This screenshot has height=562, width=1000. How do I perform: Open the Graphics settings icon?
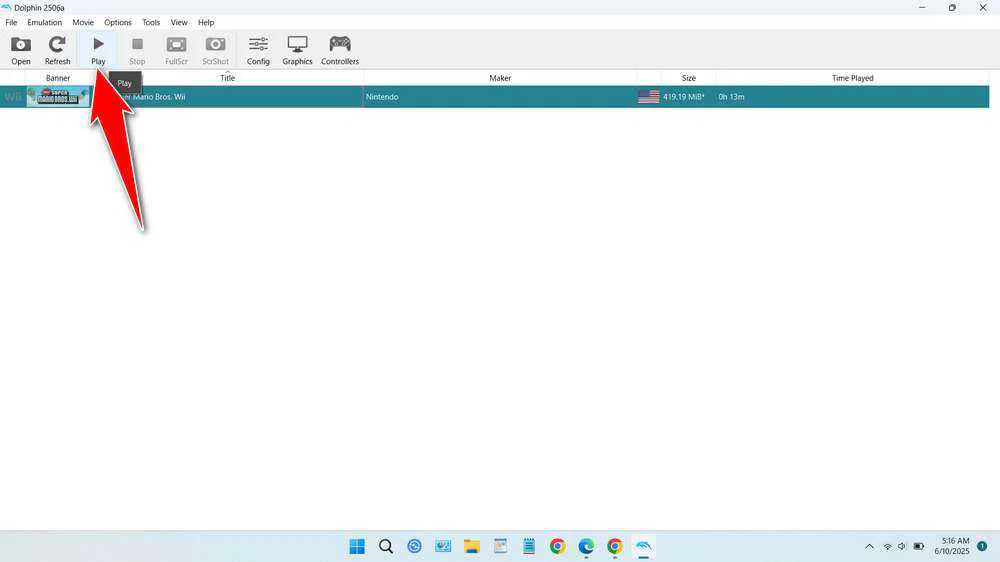tap(297, 50)
